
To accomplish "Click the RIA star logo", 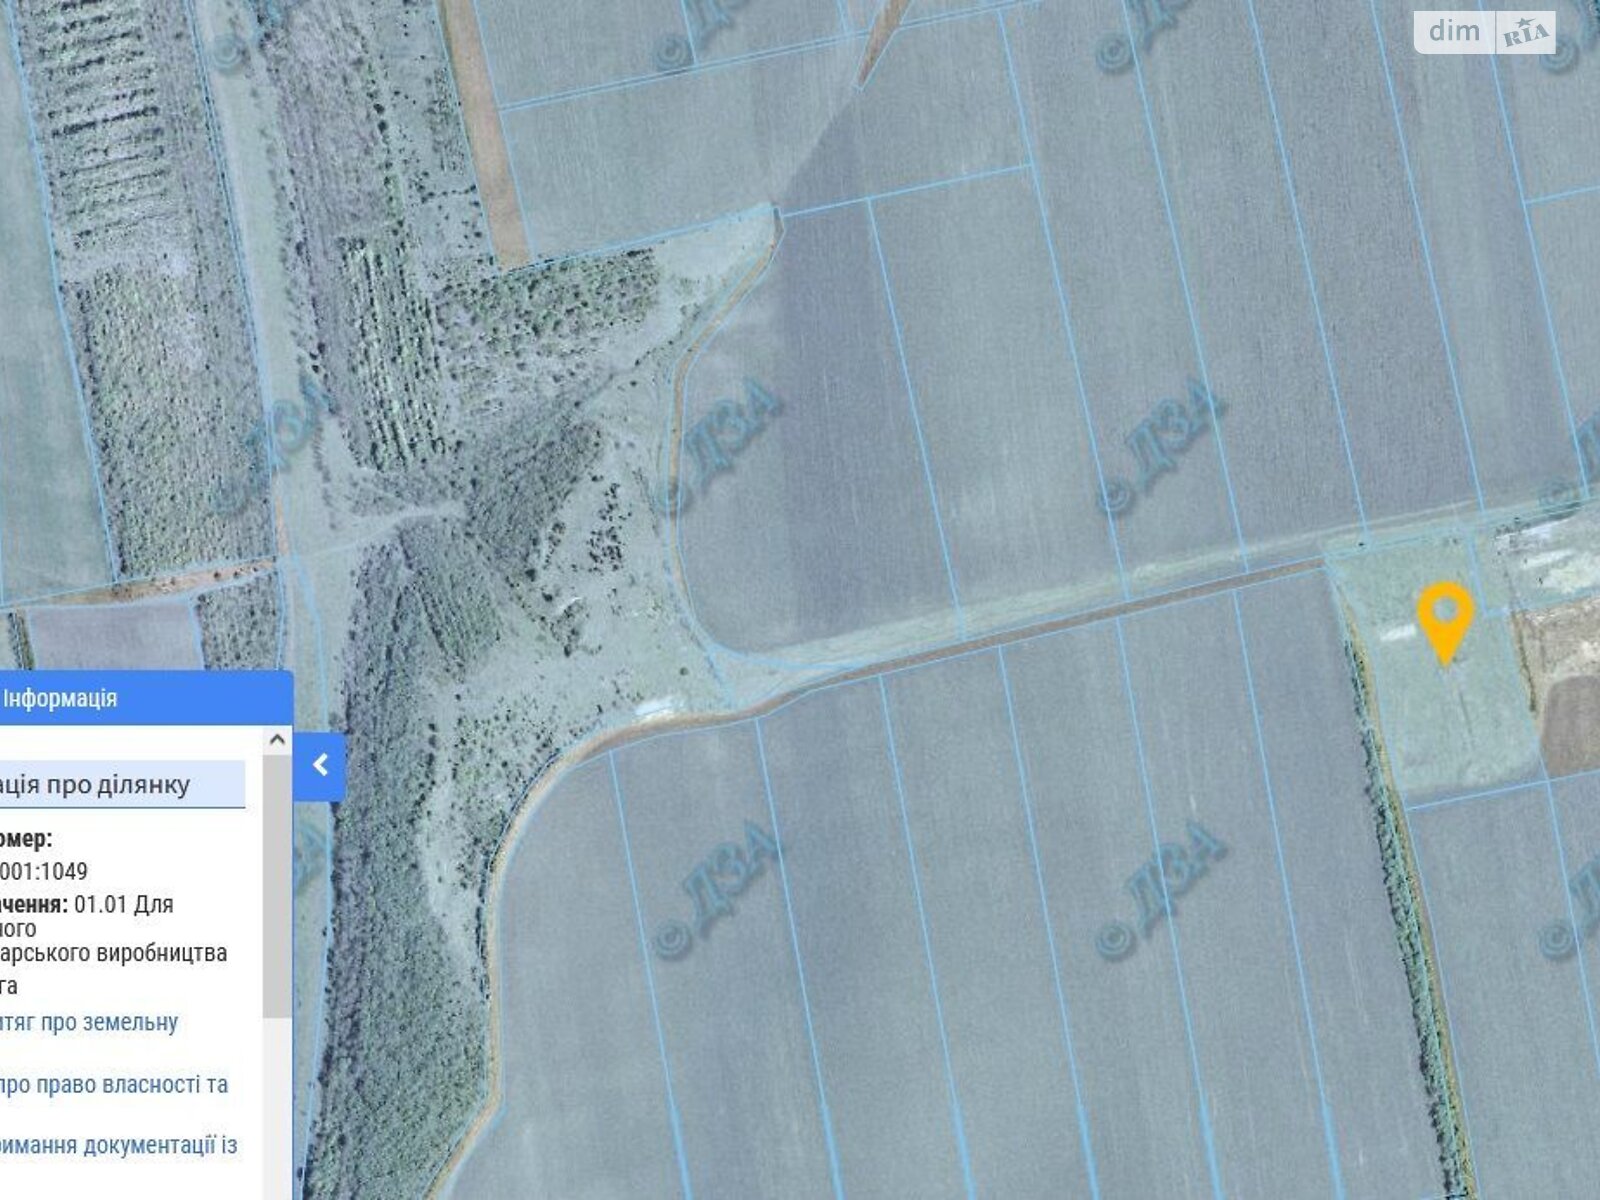I will [1525, 34].
